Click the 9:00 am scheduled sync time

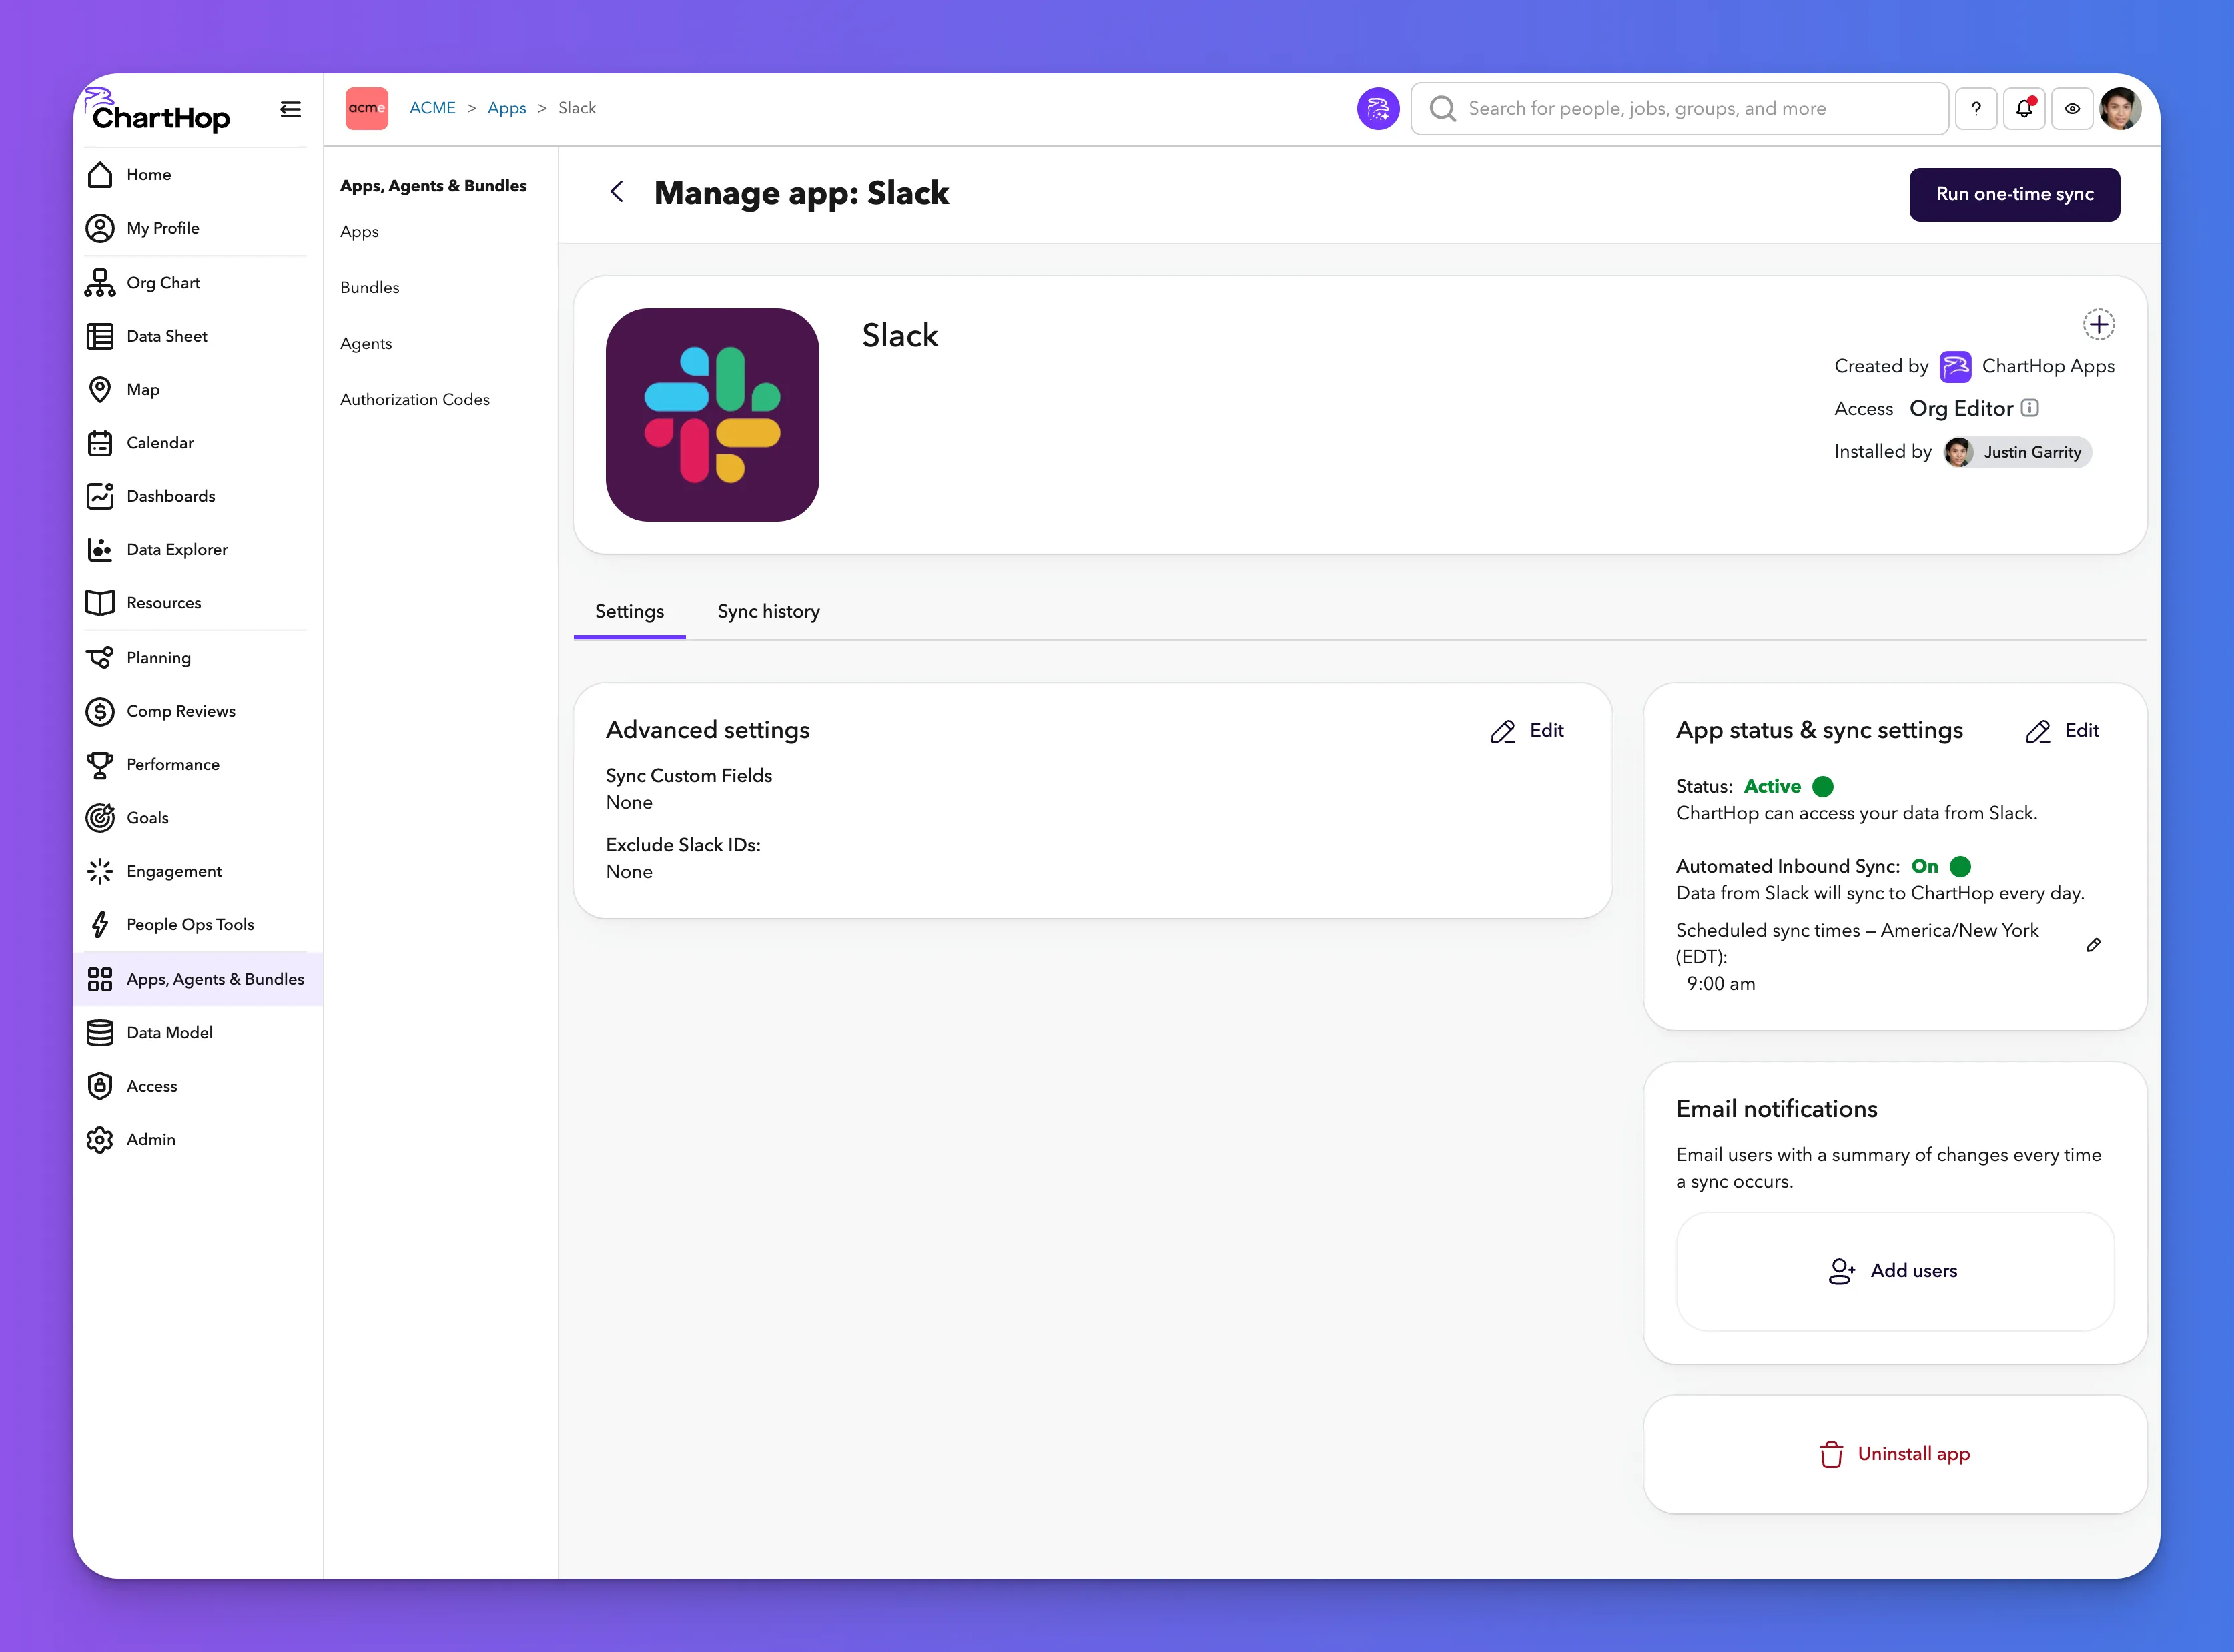1720,984
